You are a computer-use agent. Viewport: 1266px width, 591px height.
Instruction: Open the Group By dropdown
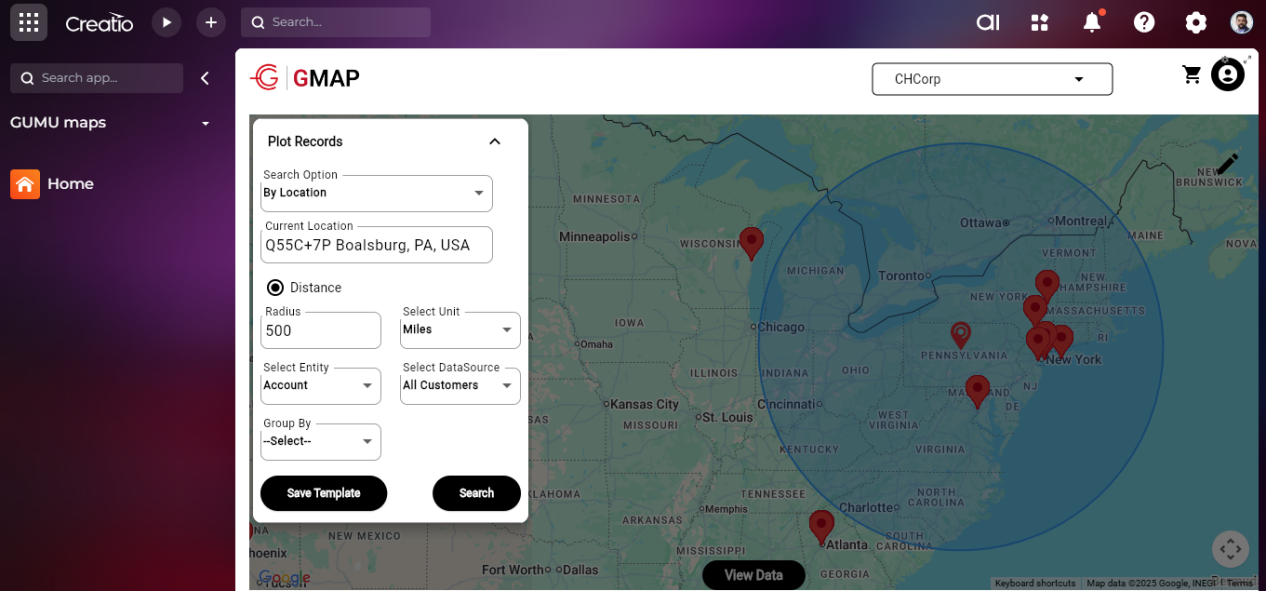point(320,442)
